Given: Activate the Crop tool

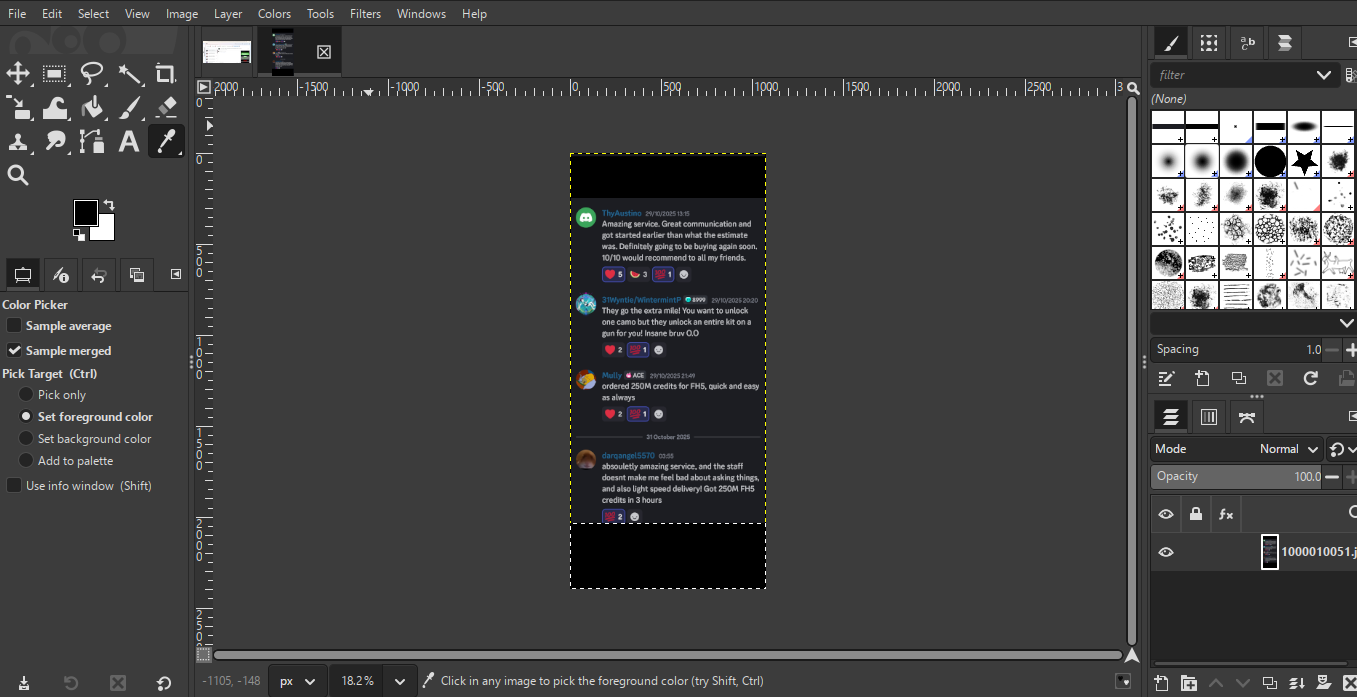Looking at the screenshot, I should [164, 73].
